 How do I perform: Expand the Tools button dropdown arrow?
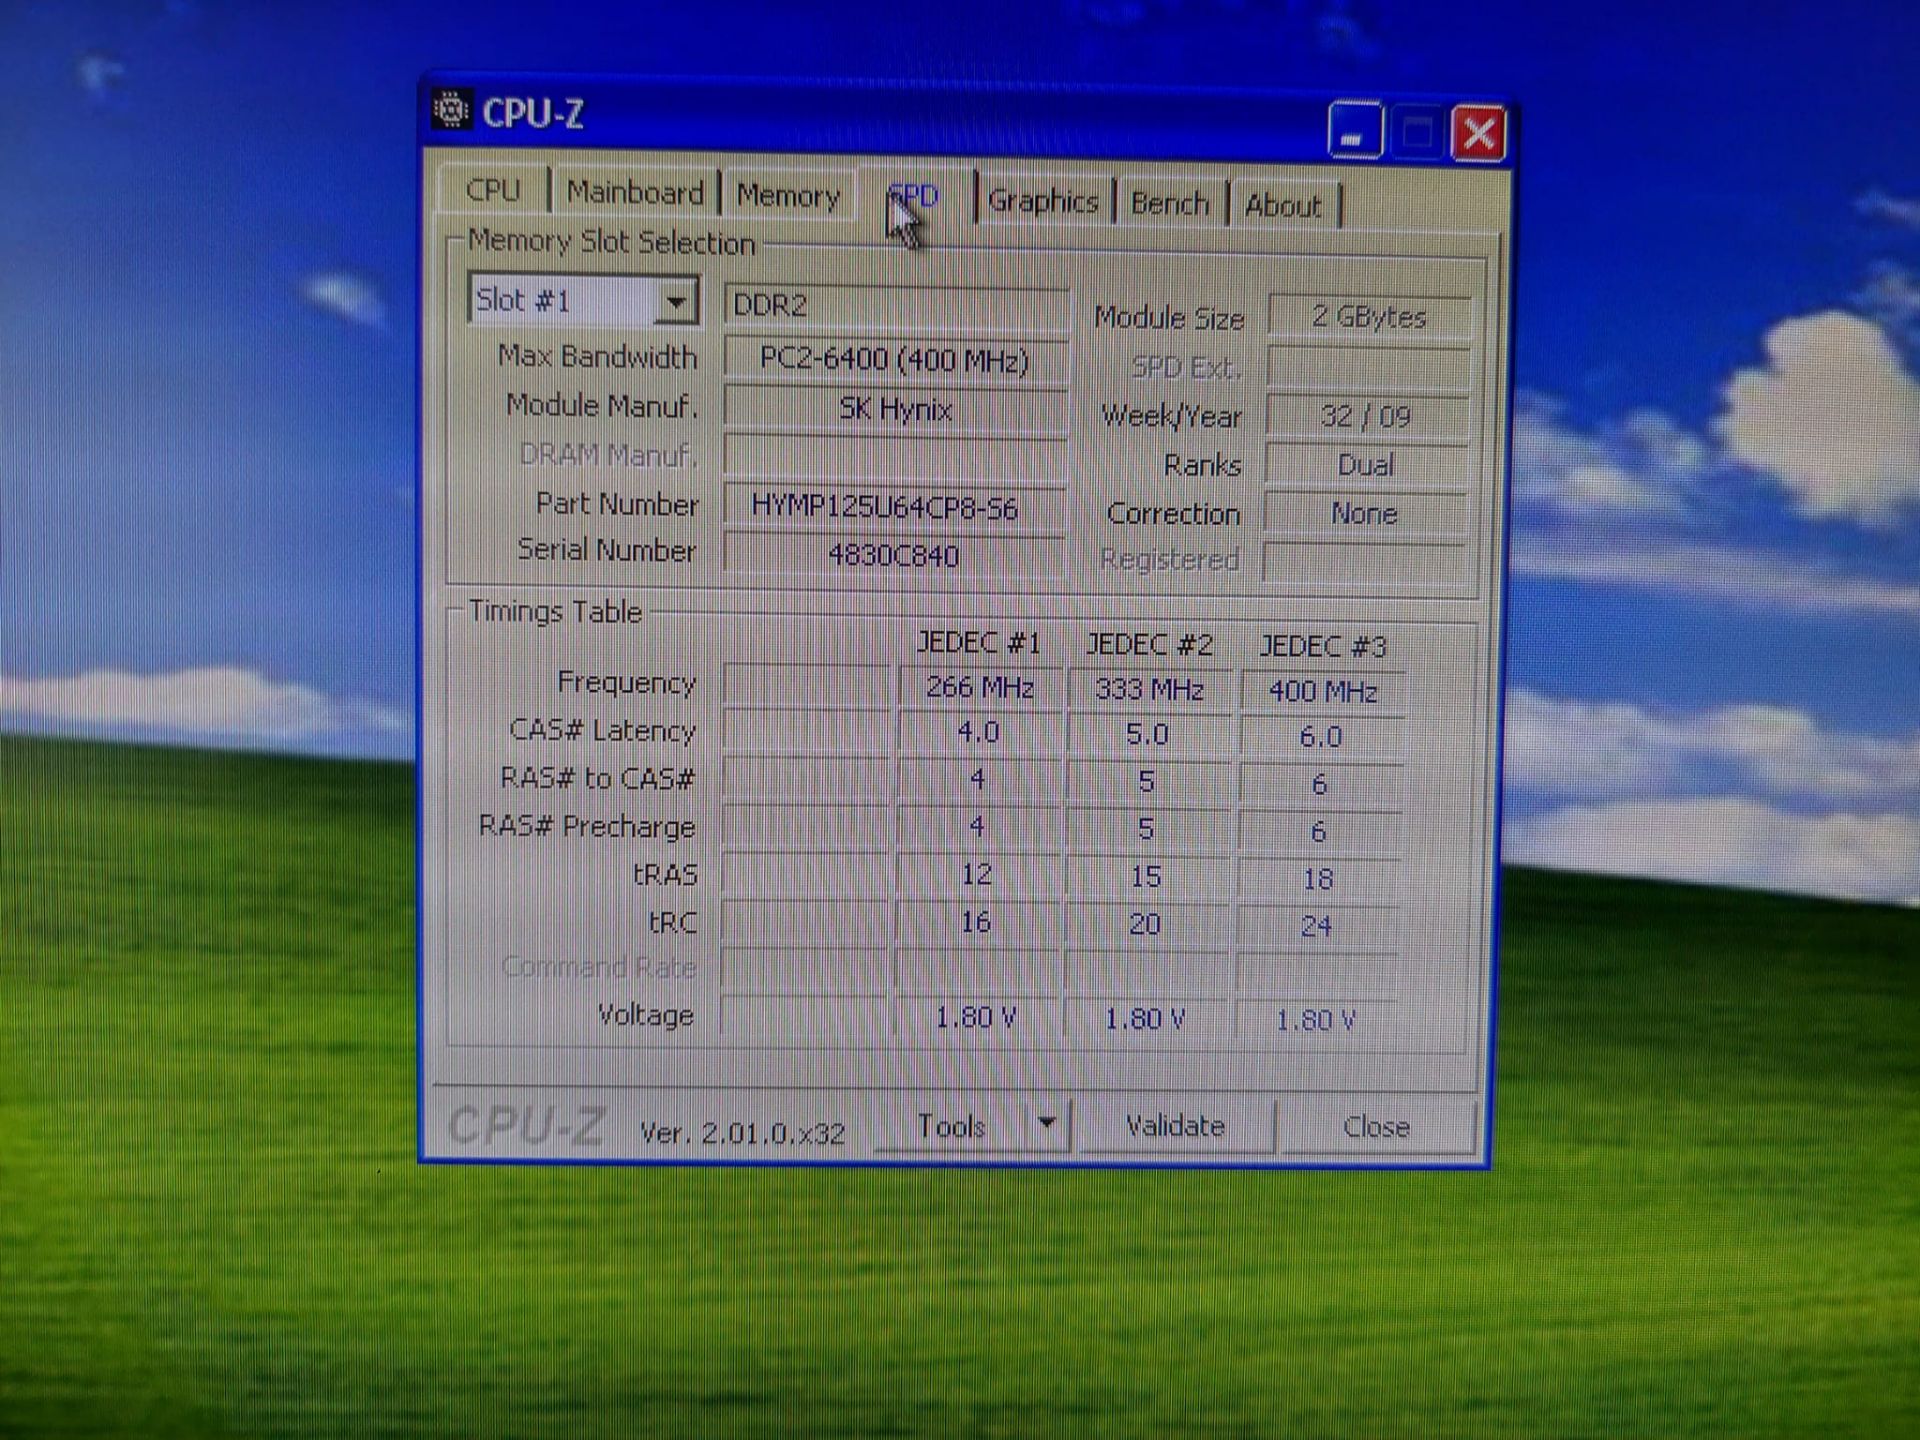click(x=1046, y=1124)
